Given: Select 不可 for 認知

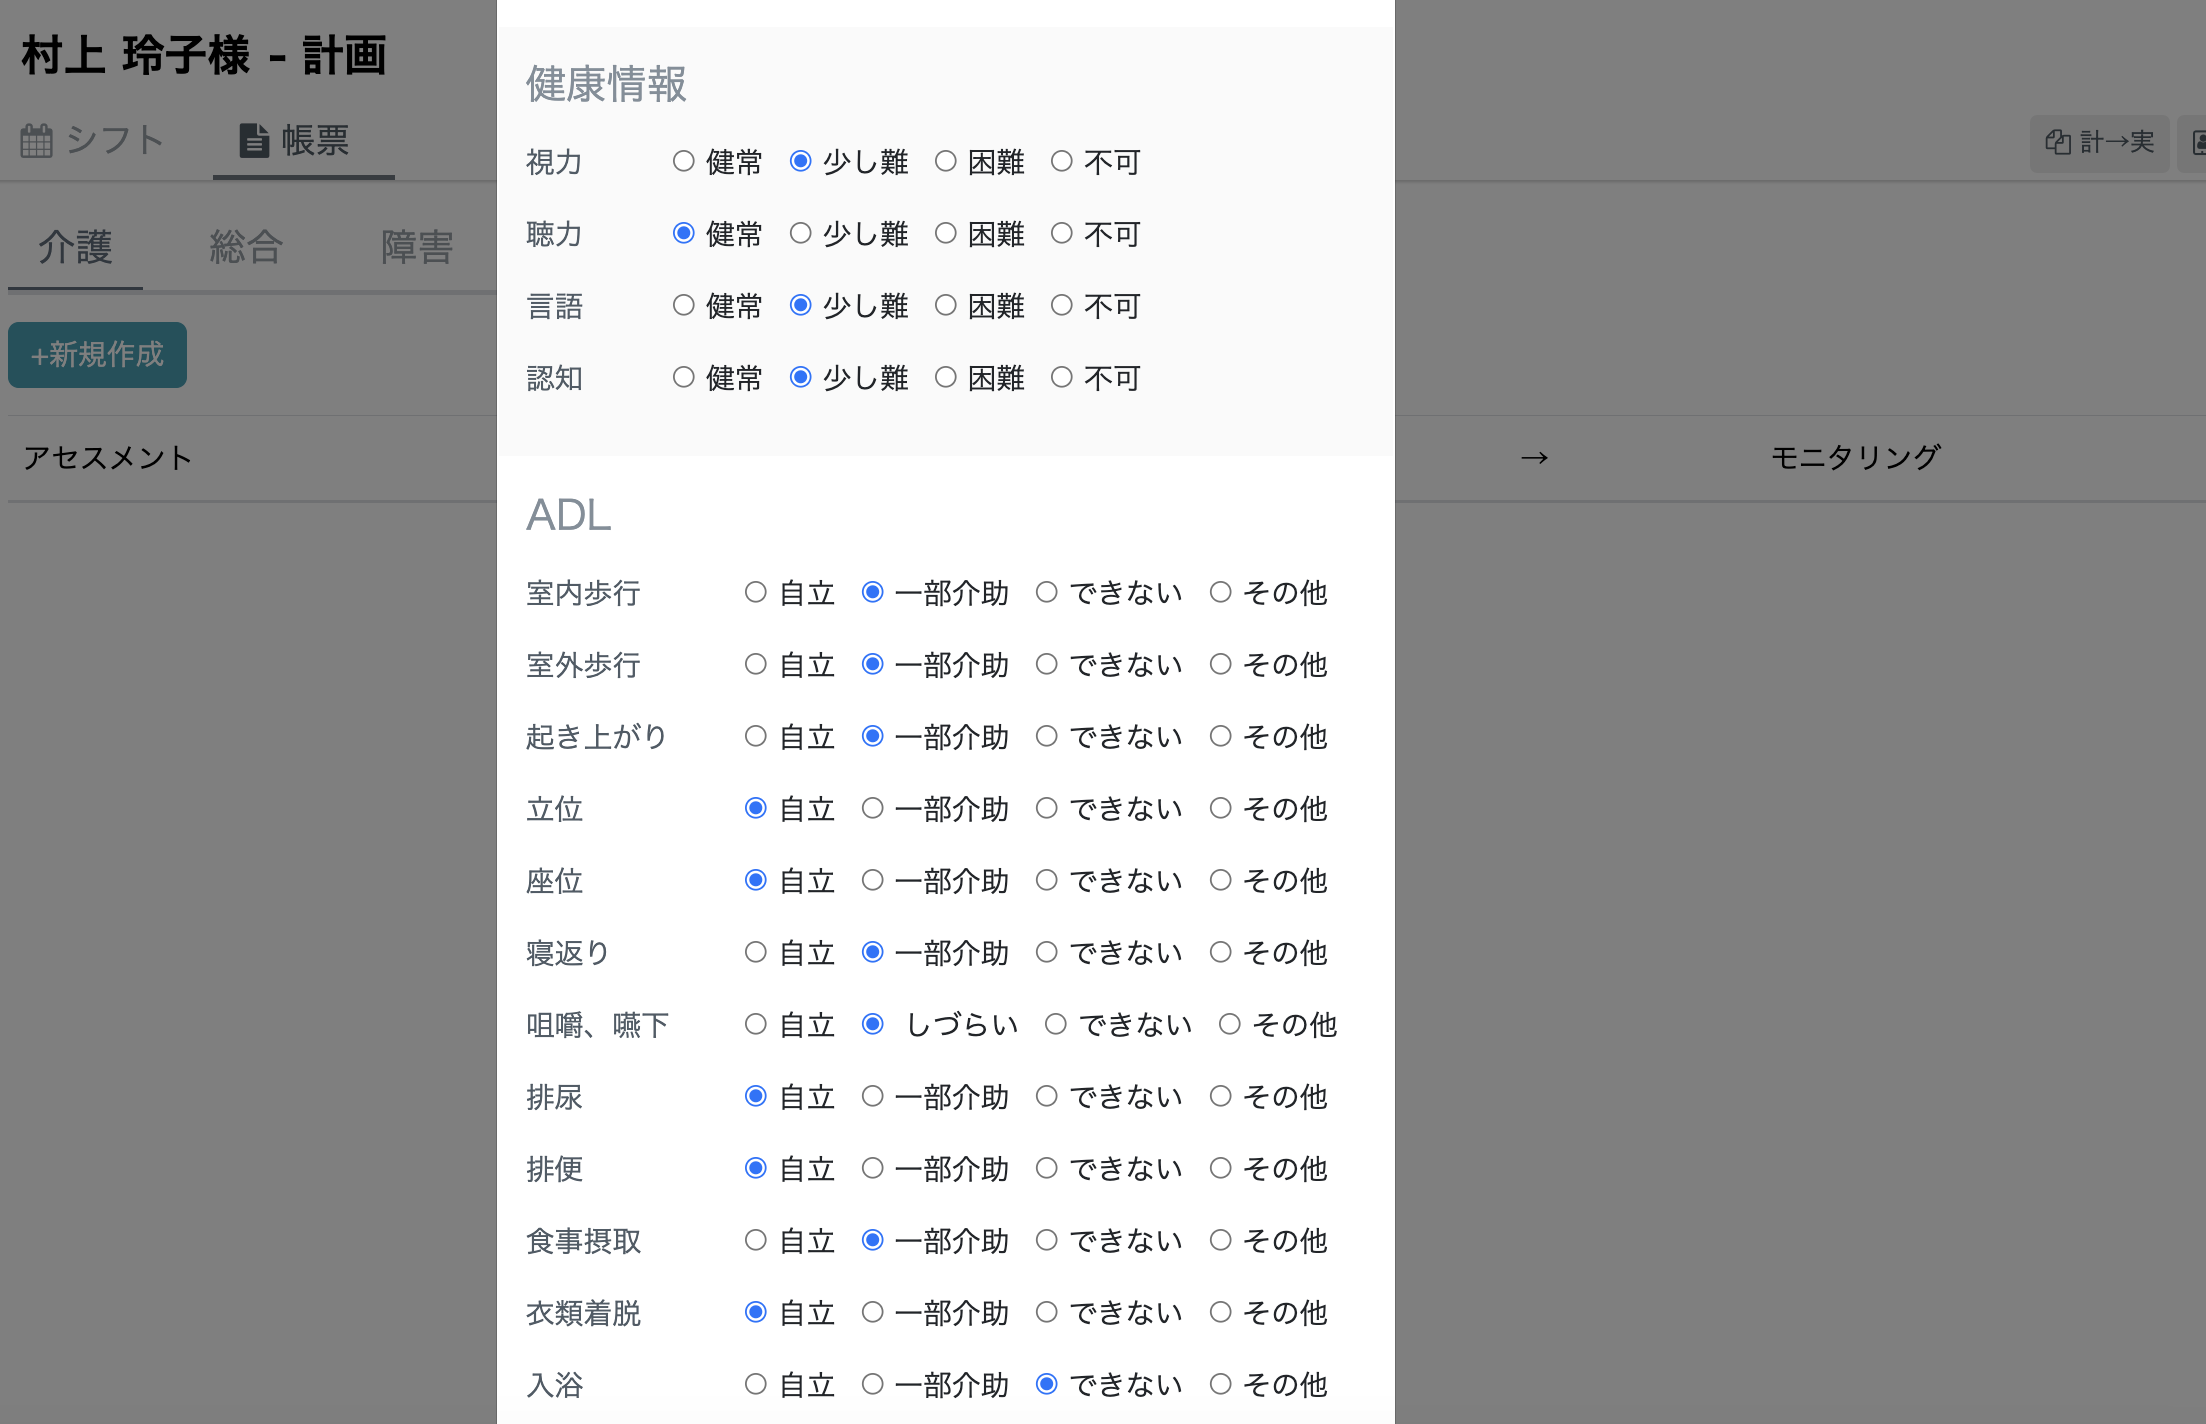Looking at the screenshot, I should 1062,377.
